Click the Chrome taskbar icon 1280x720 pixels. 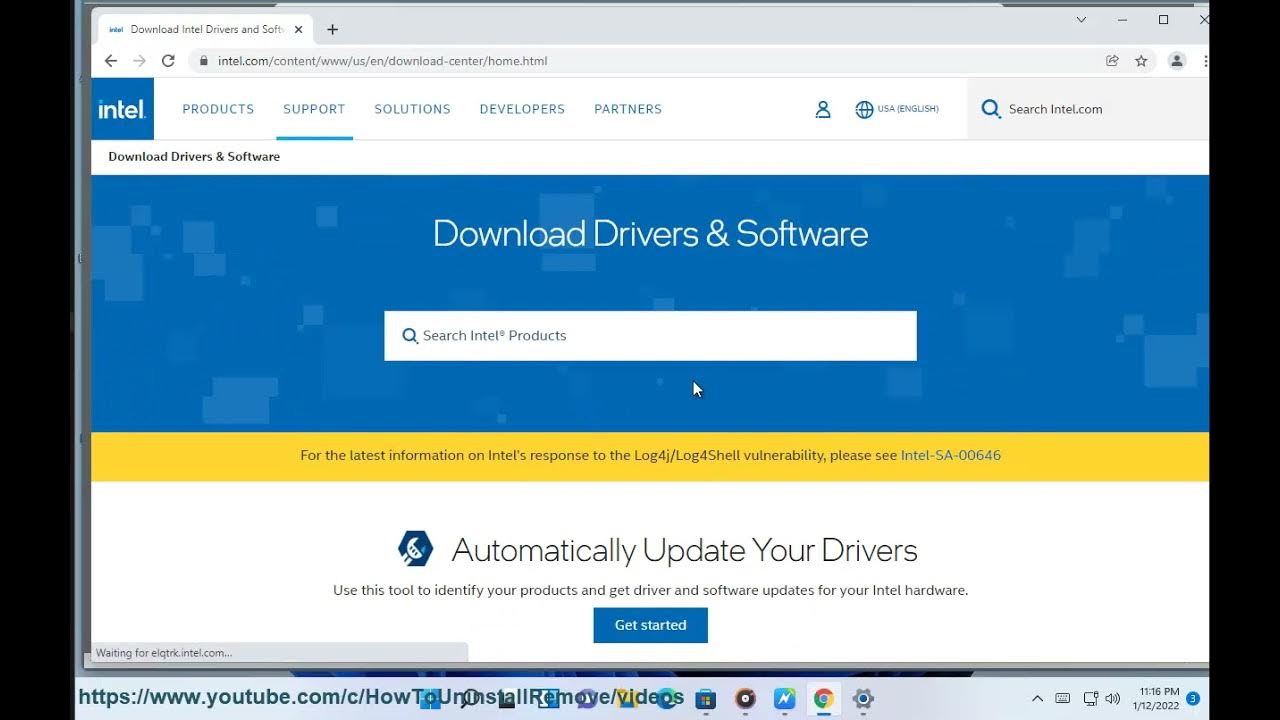tap(824, 699)
